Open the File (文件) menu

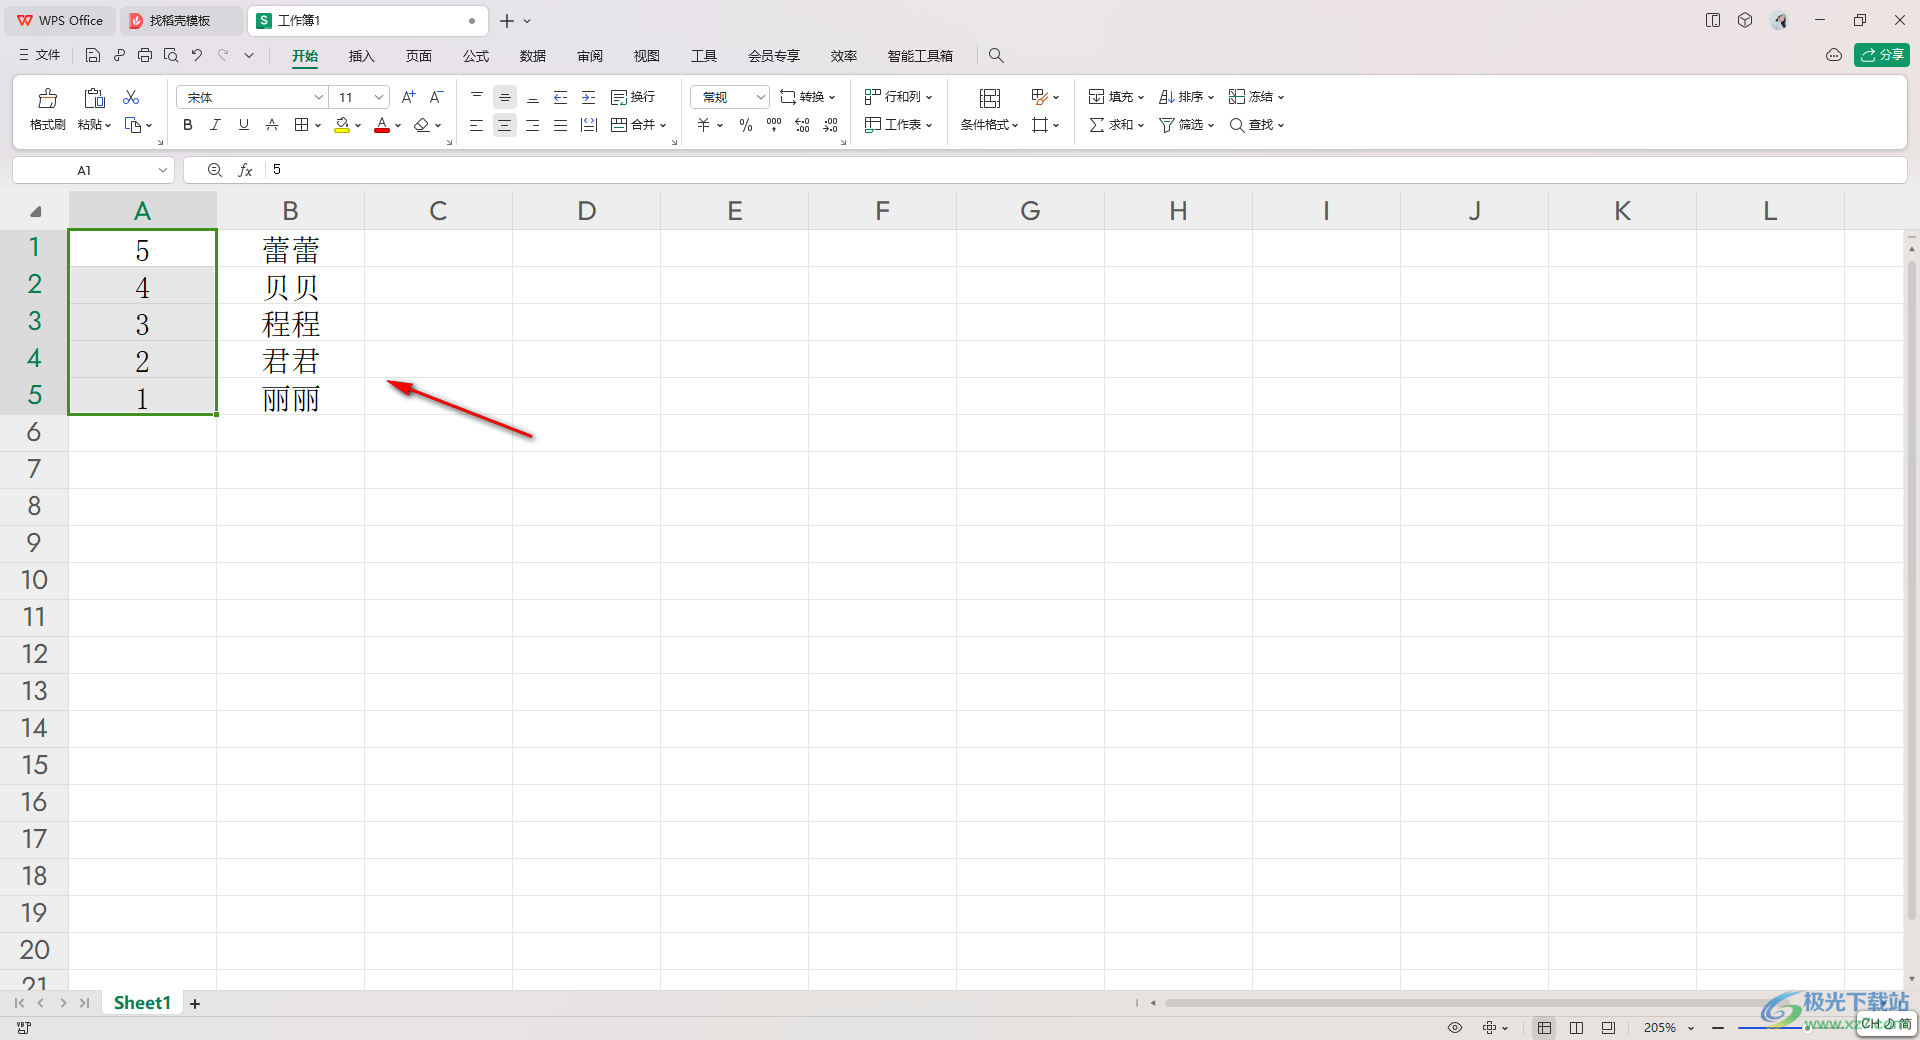[x=40, y=55]
